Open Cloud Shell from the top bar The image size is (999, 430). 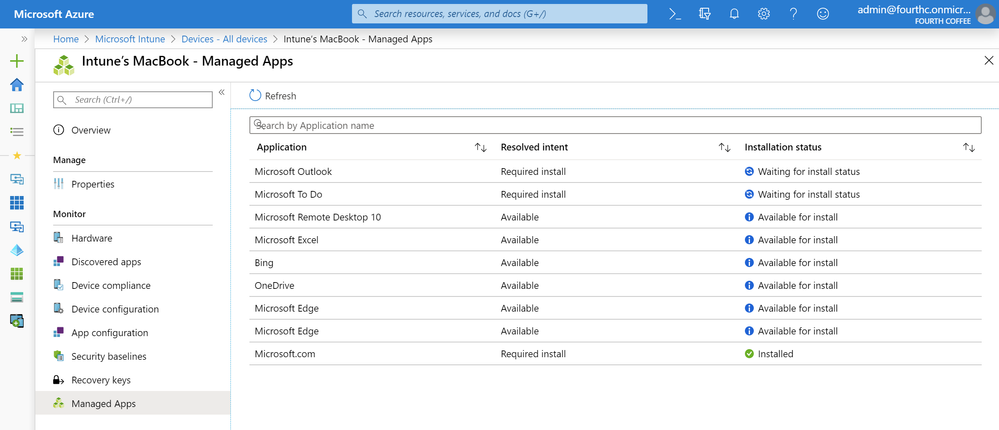675,14
